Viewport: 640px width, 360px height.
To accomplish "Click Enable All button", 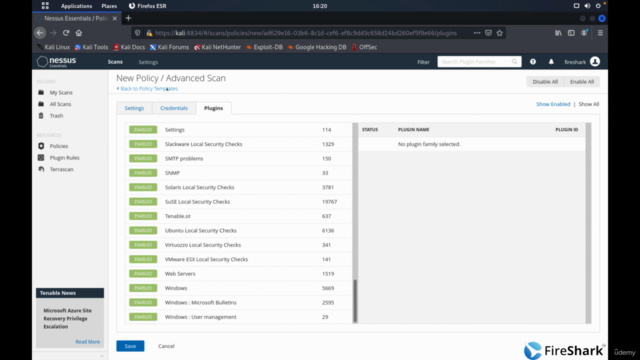I will pos(582,82).
